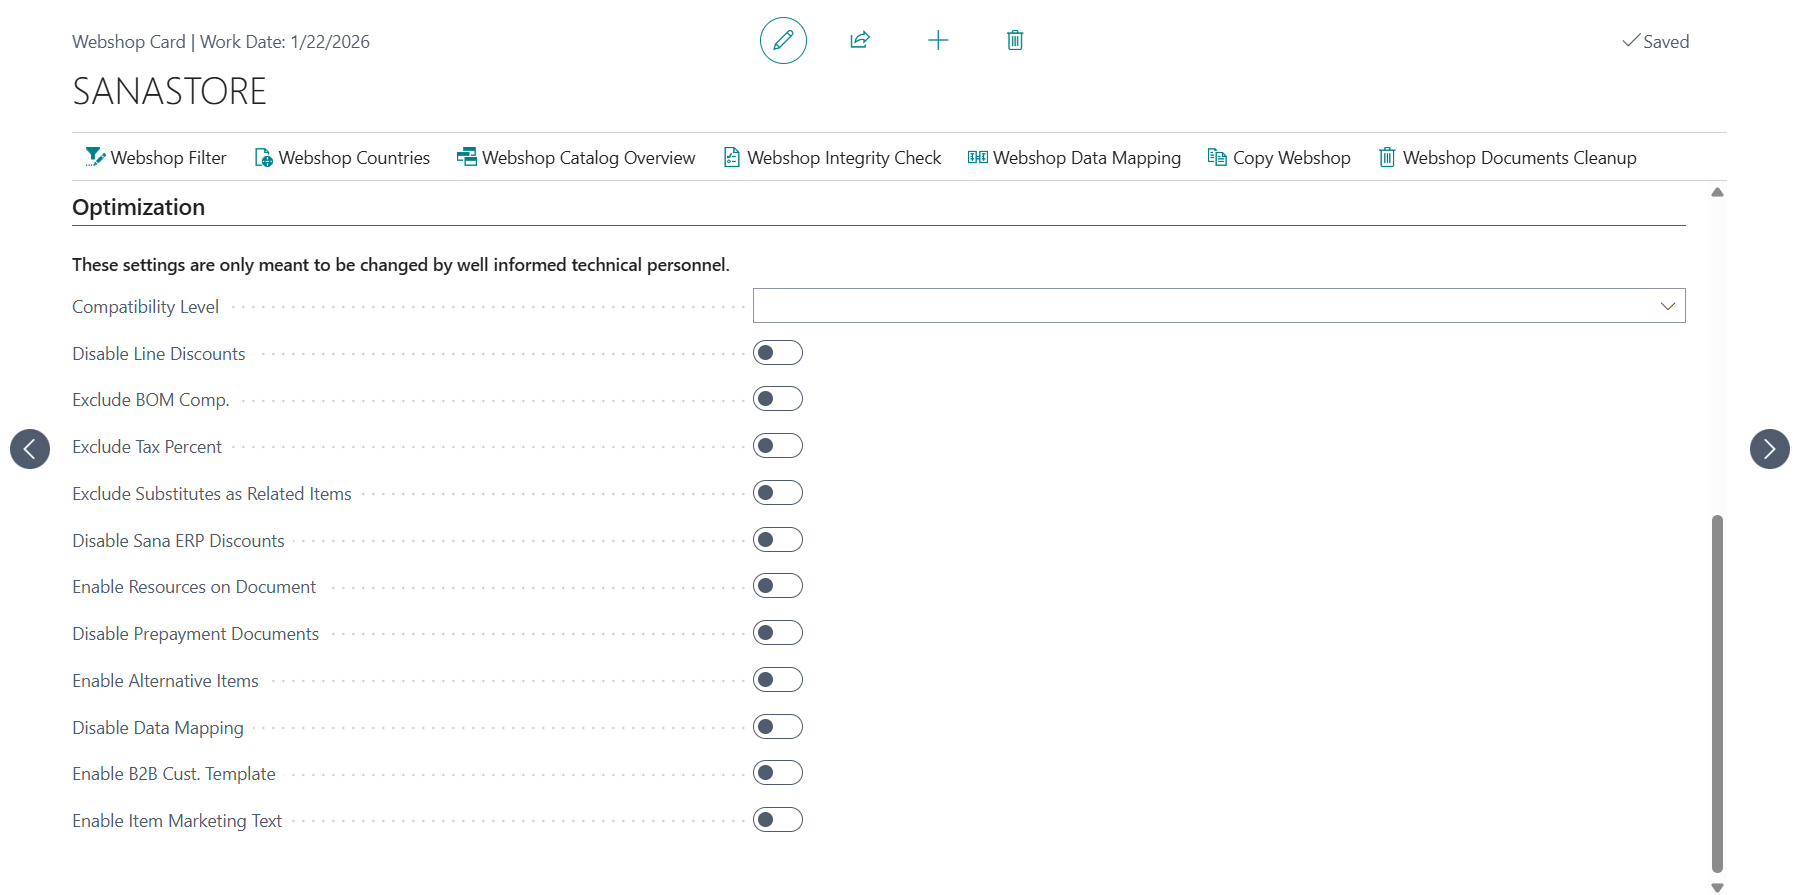Click the Saved status indicator
This screenshot has height=895, width=1800.
(x=1655, y=41)
